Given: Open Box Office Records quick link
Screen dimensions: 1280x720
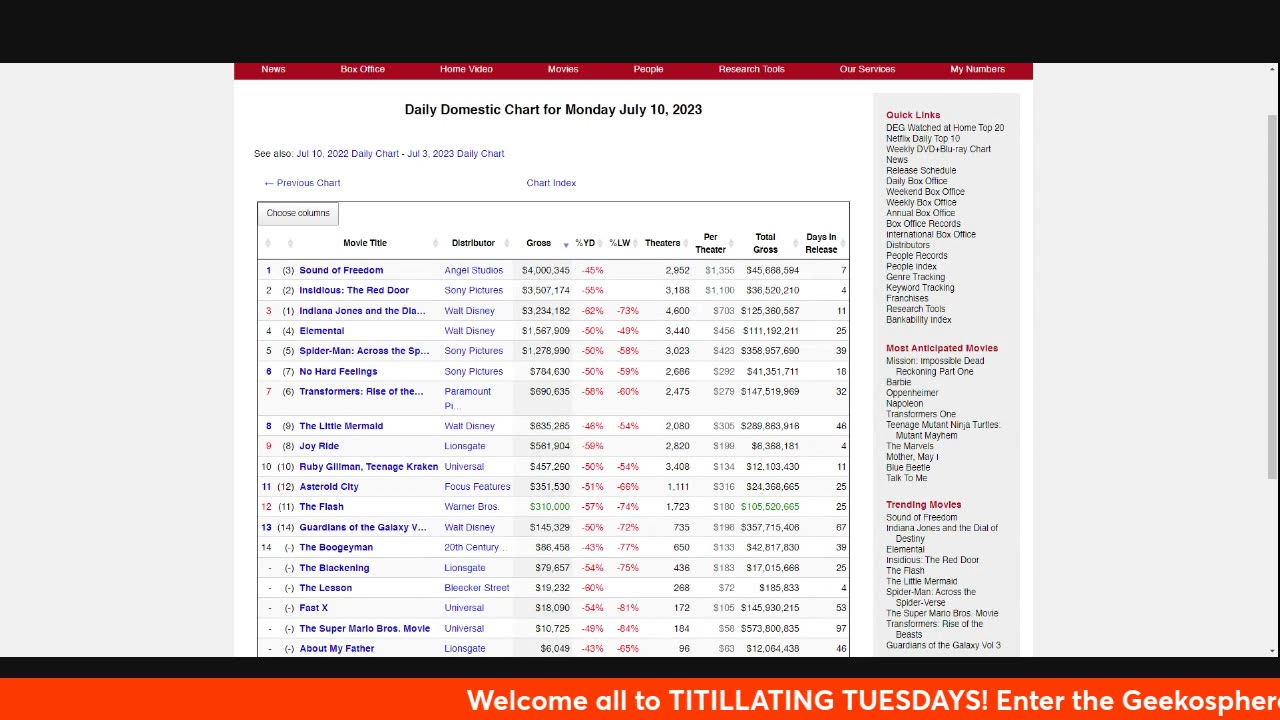Looking at the screenshot, I should (923, 224).
